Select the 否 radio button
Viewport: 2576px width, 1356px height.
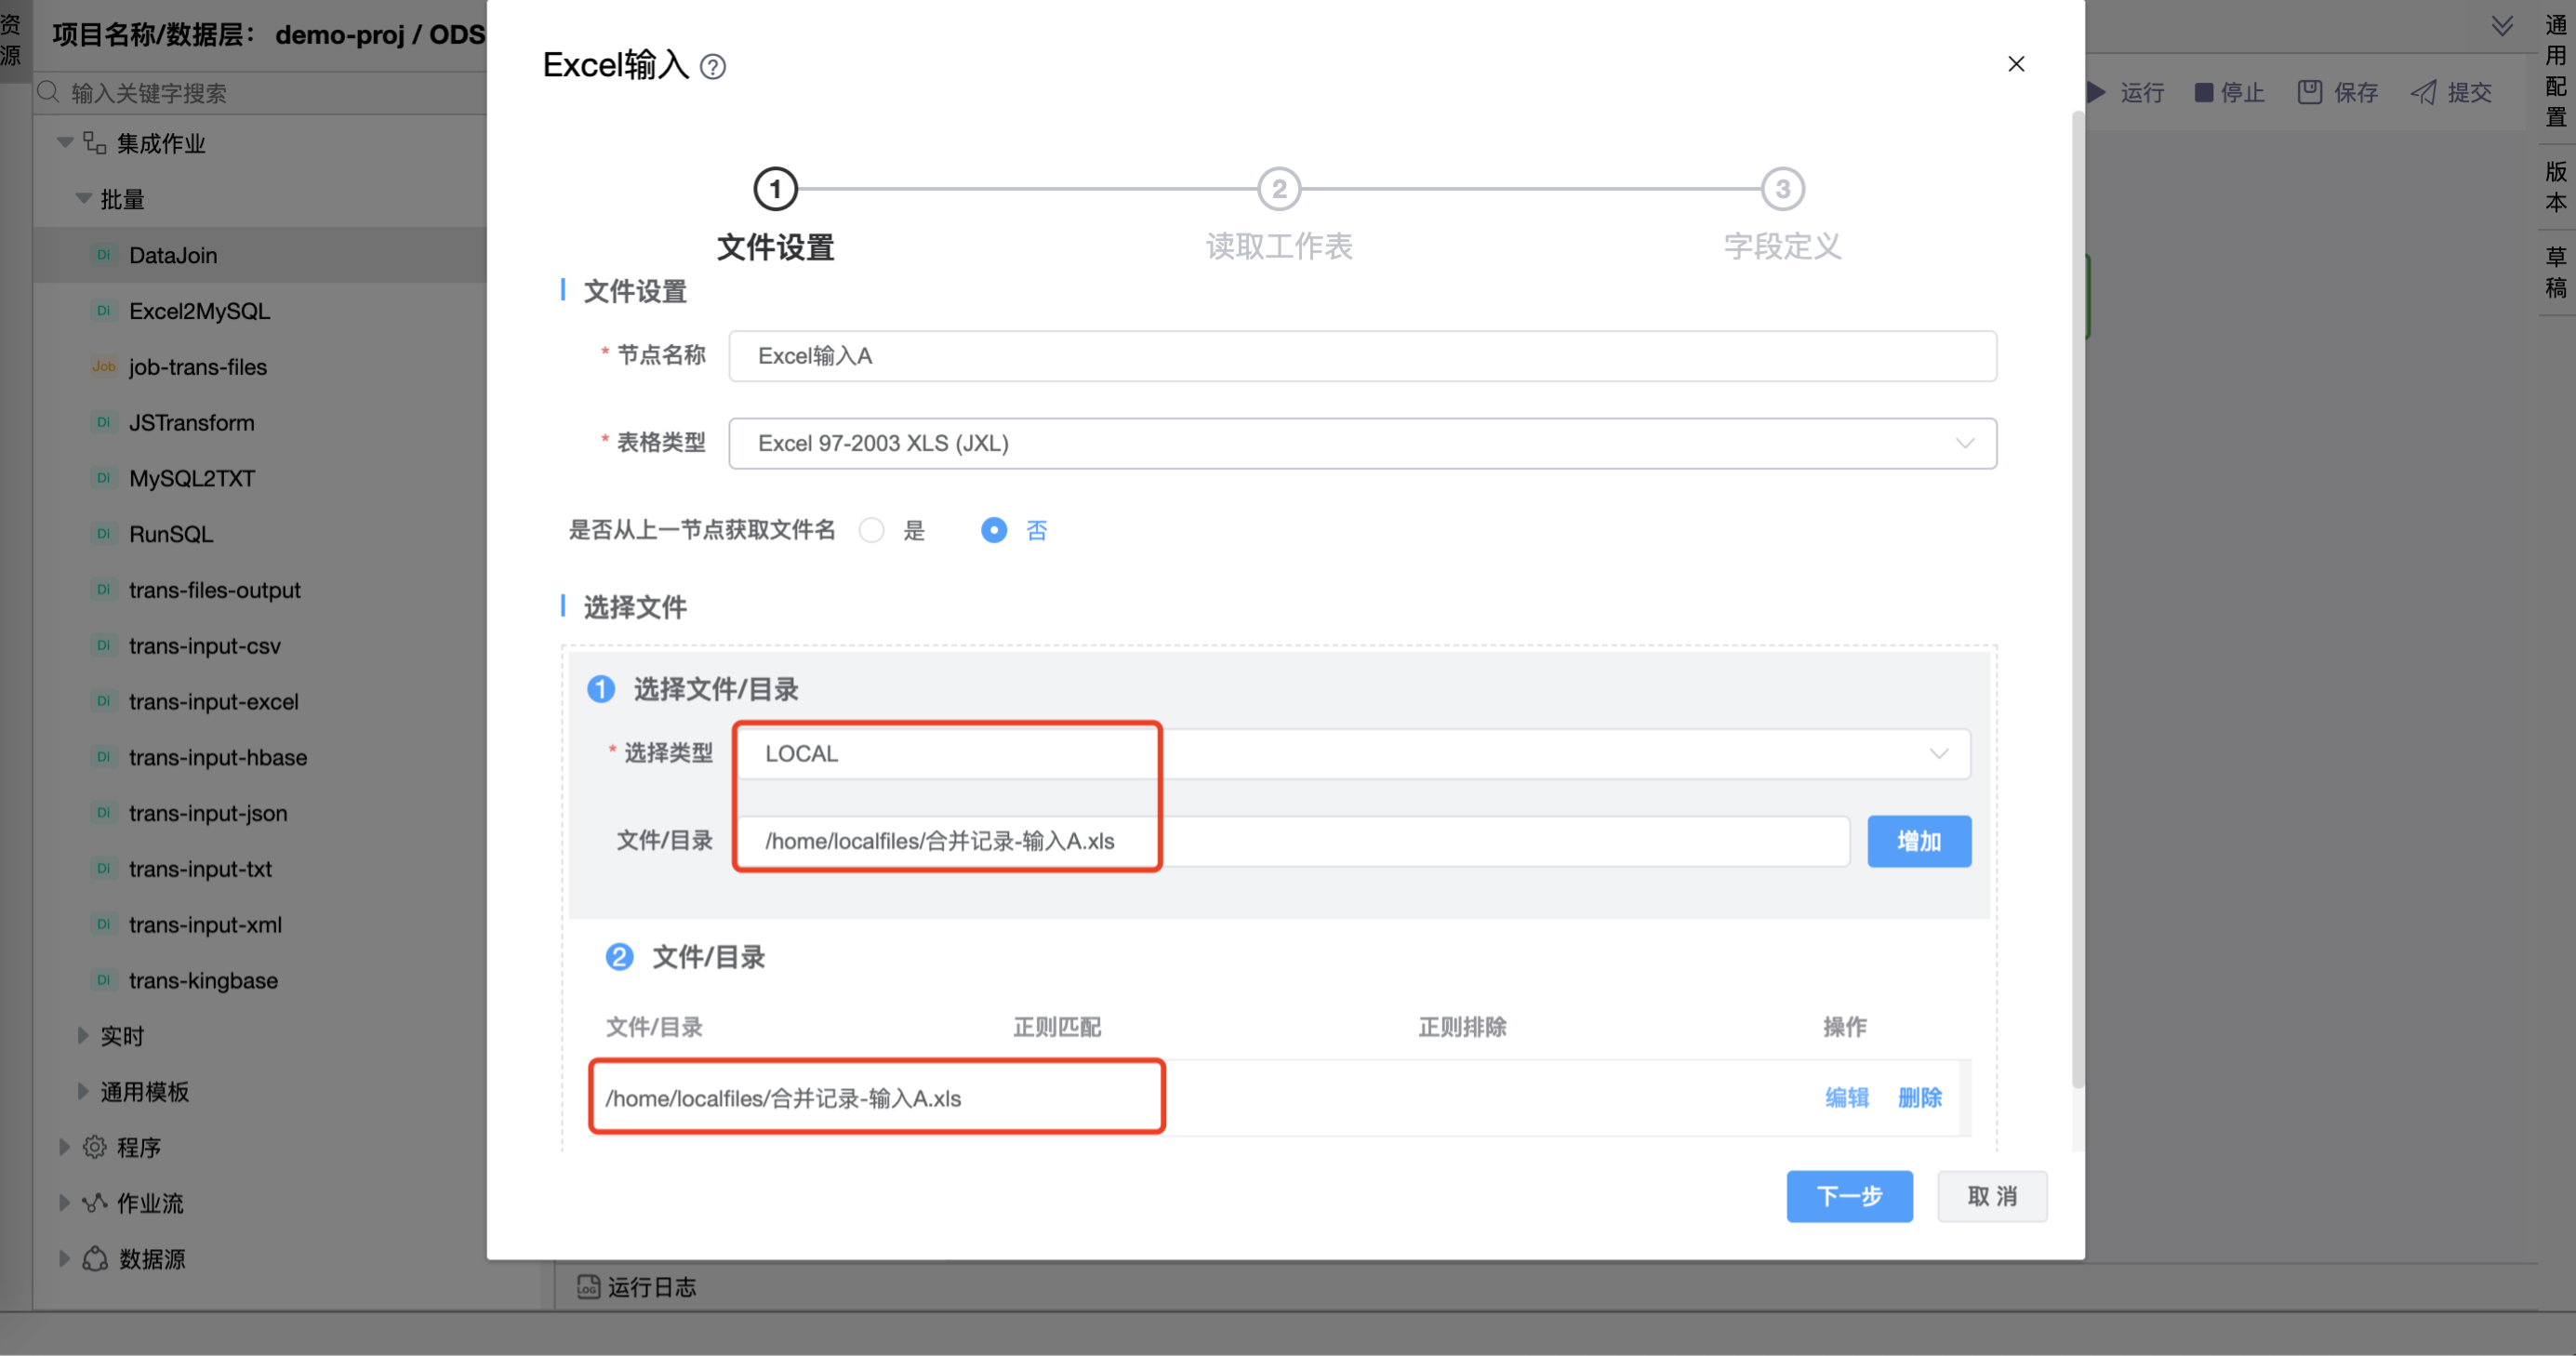click(x=993, y=530)
